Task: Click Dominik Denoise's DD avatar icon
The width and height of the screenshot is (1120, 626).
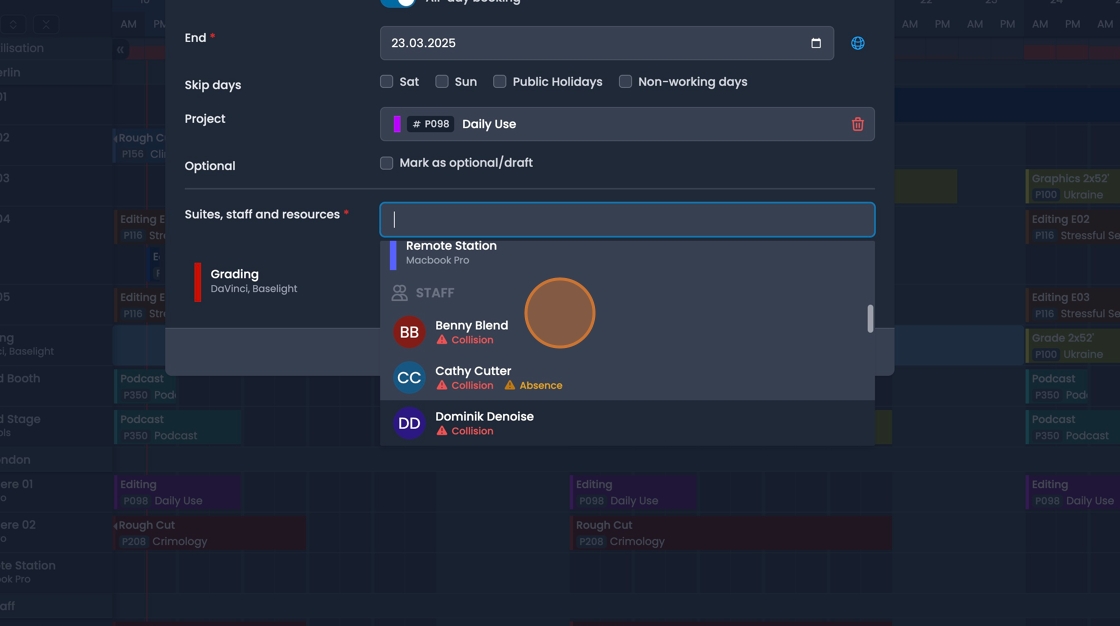Action: point(409,423)
